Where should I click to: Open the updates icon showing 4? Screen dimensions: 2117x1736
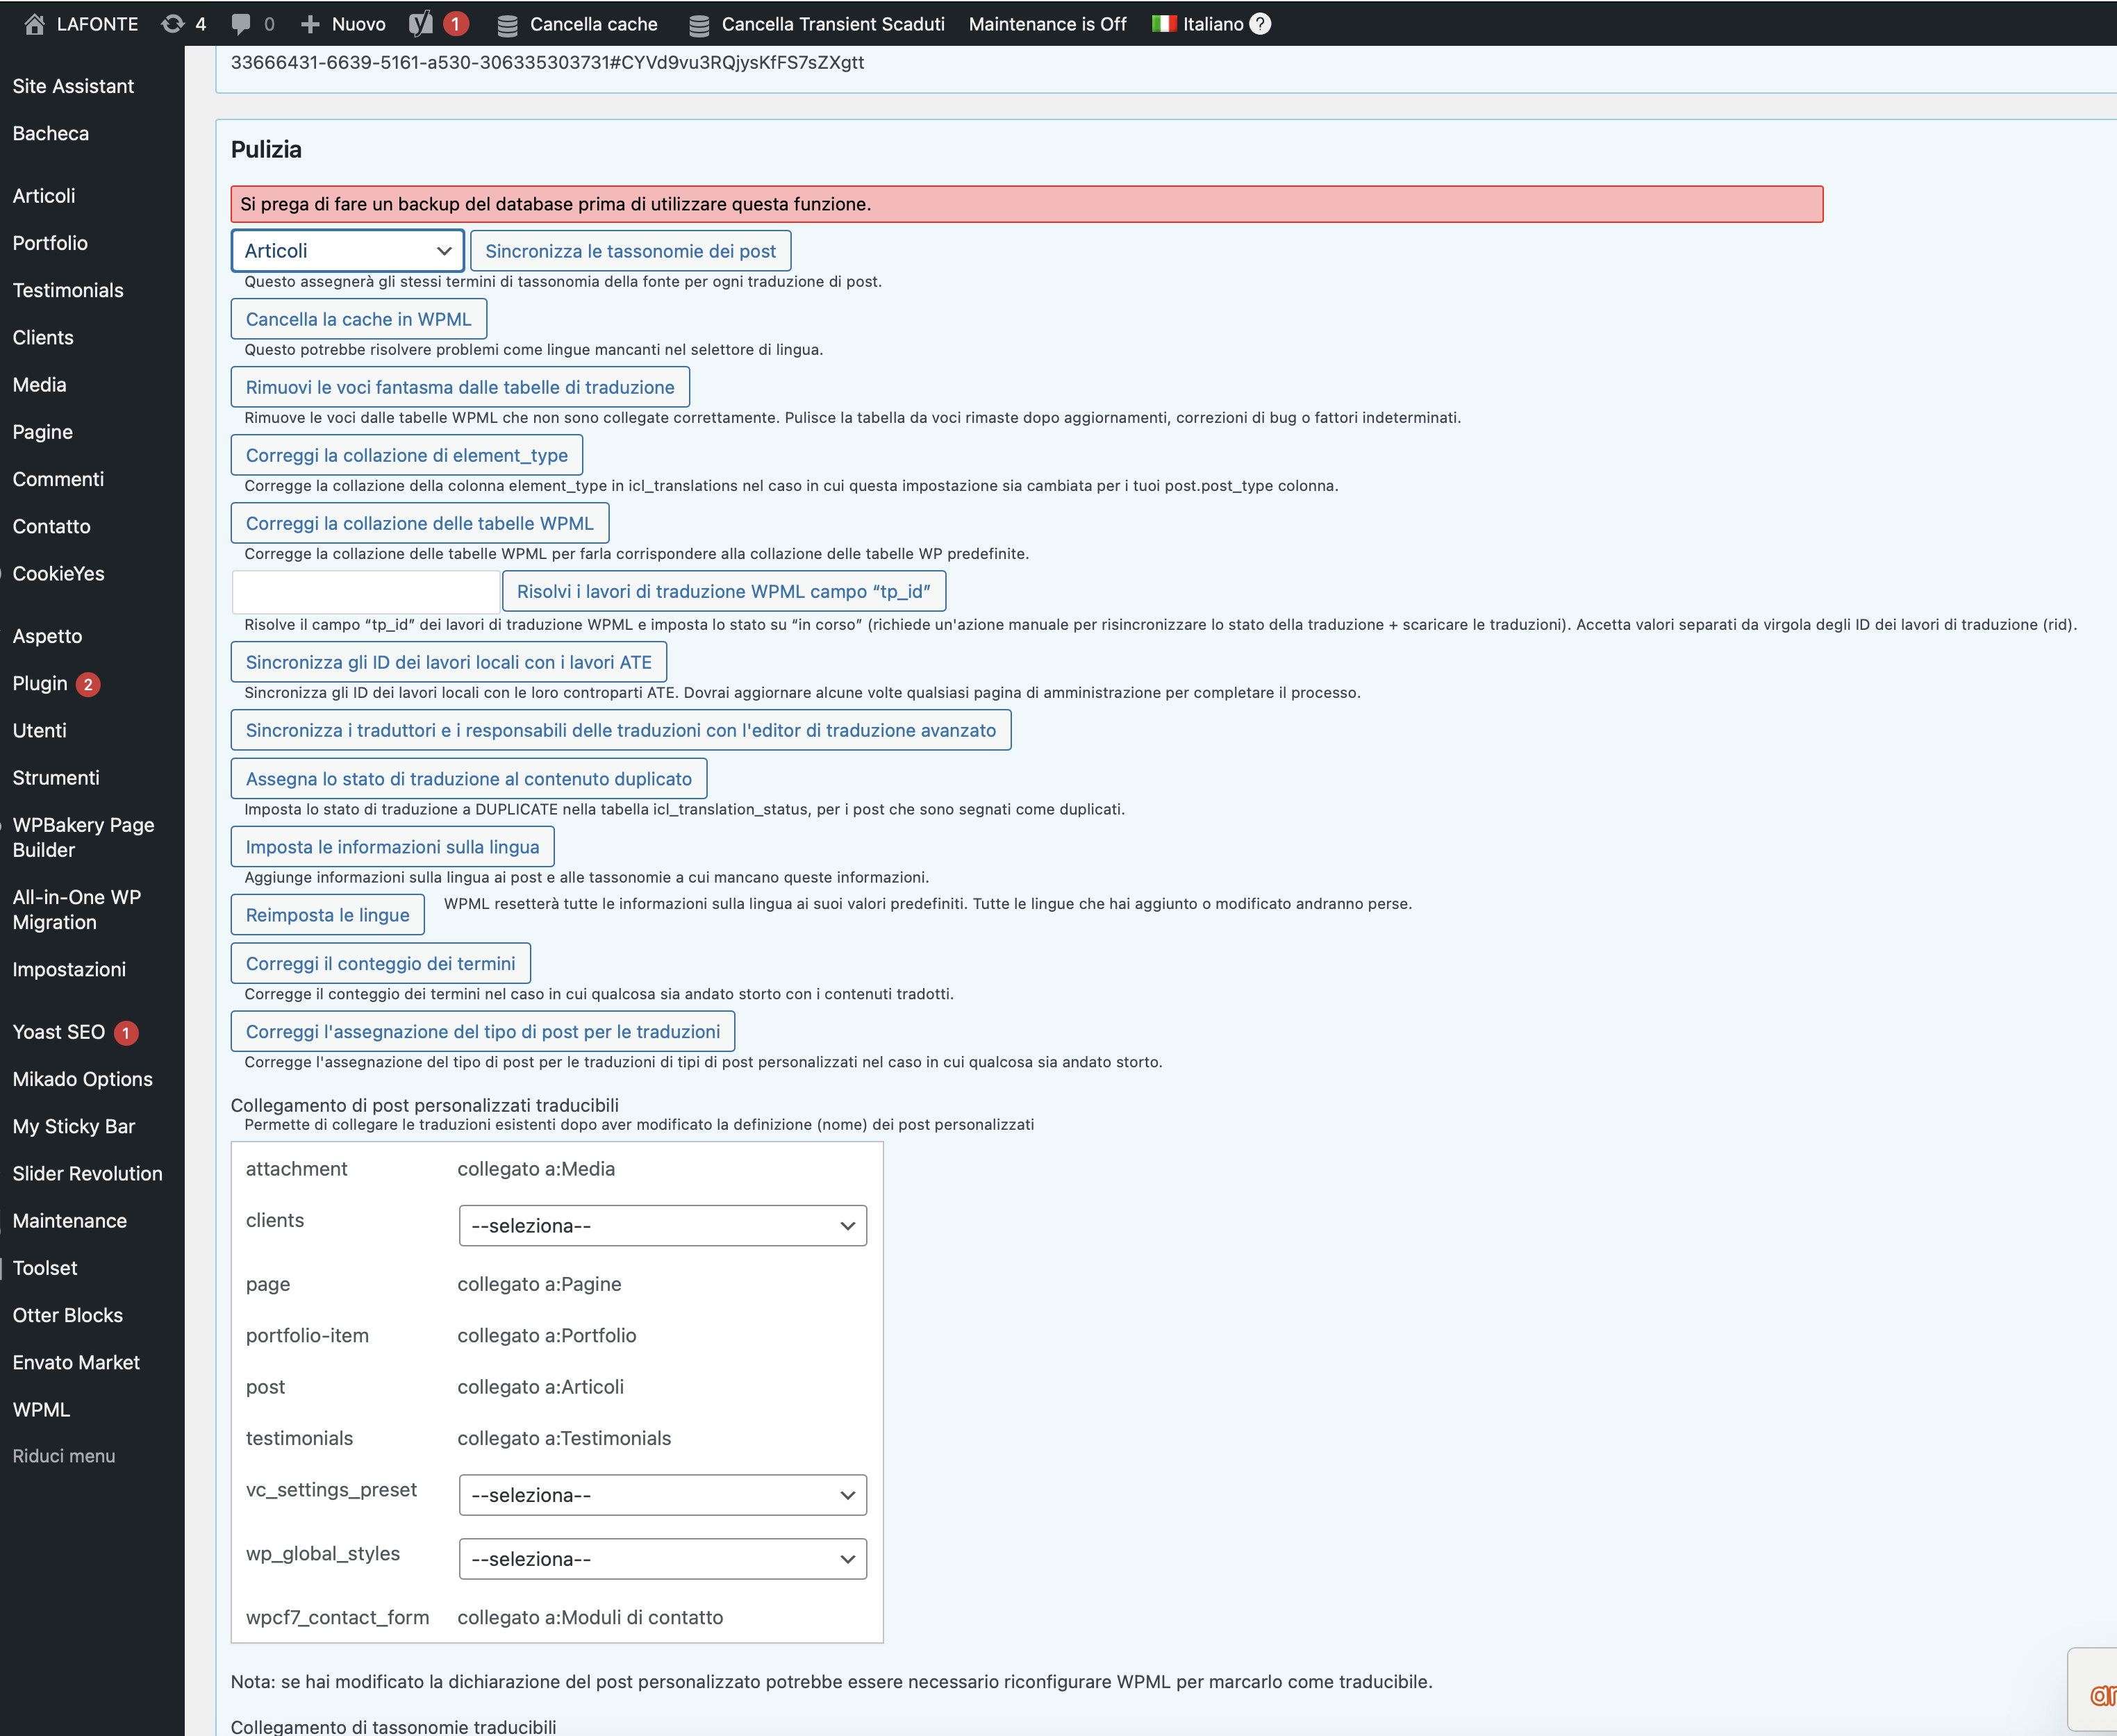173,24
